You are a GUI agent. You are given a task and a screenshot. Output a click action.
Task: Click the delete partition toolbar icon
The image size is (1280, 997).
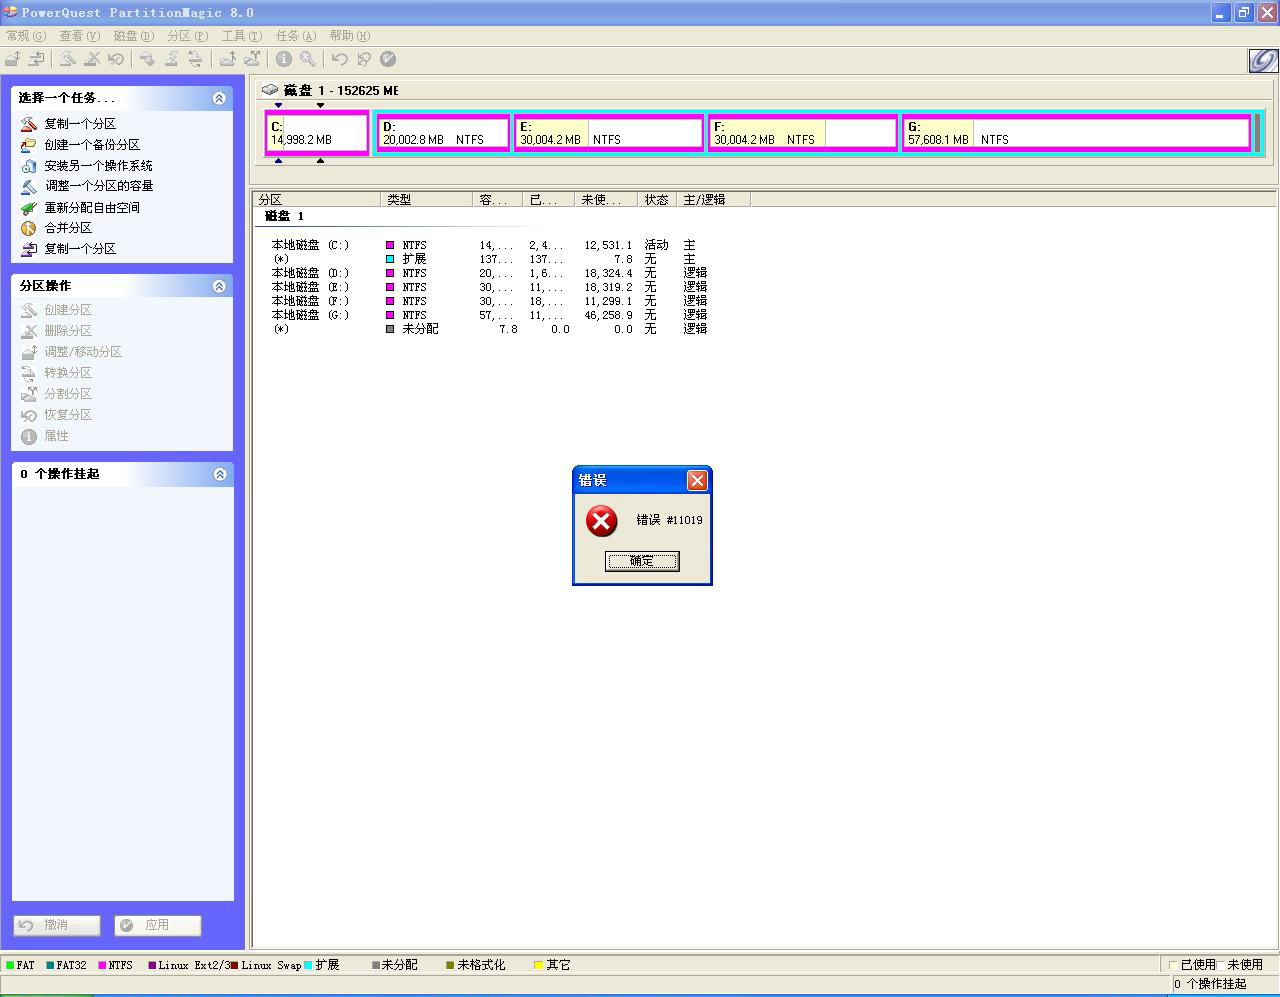(92, 59)
